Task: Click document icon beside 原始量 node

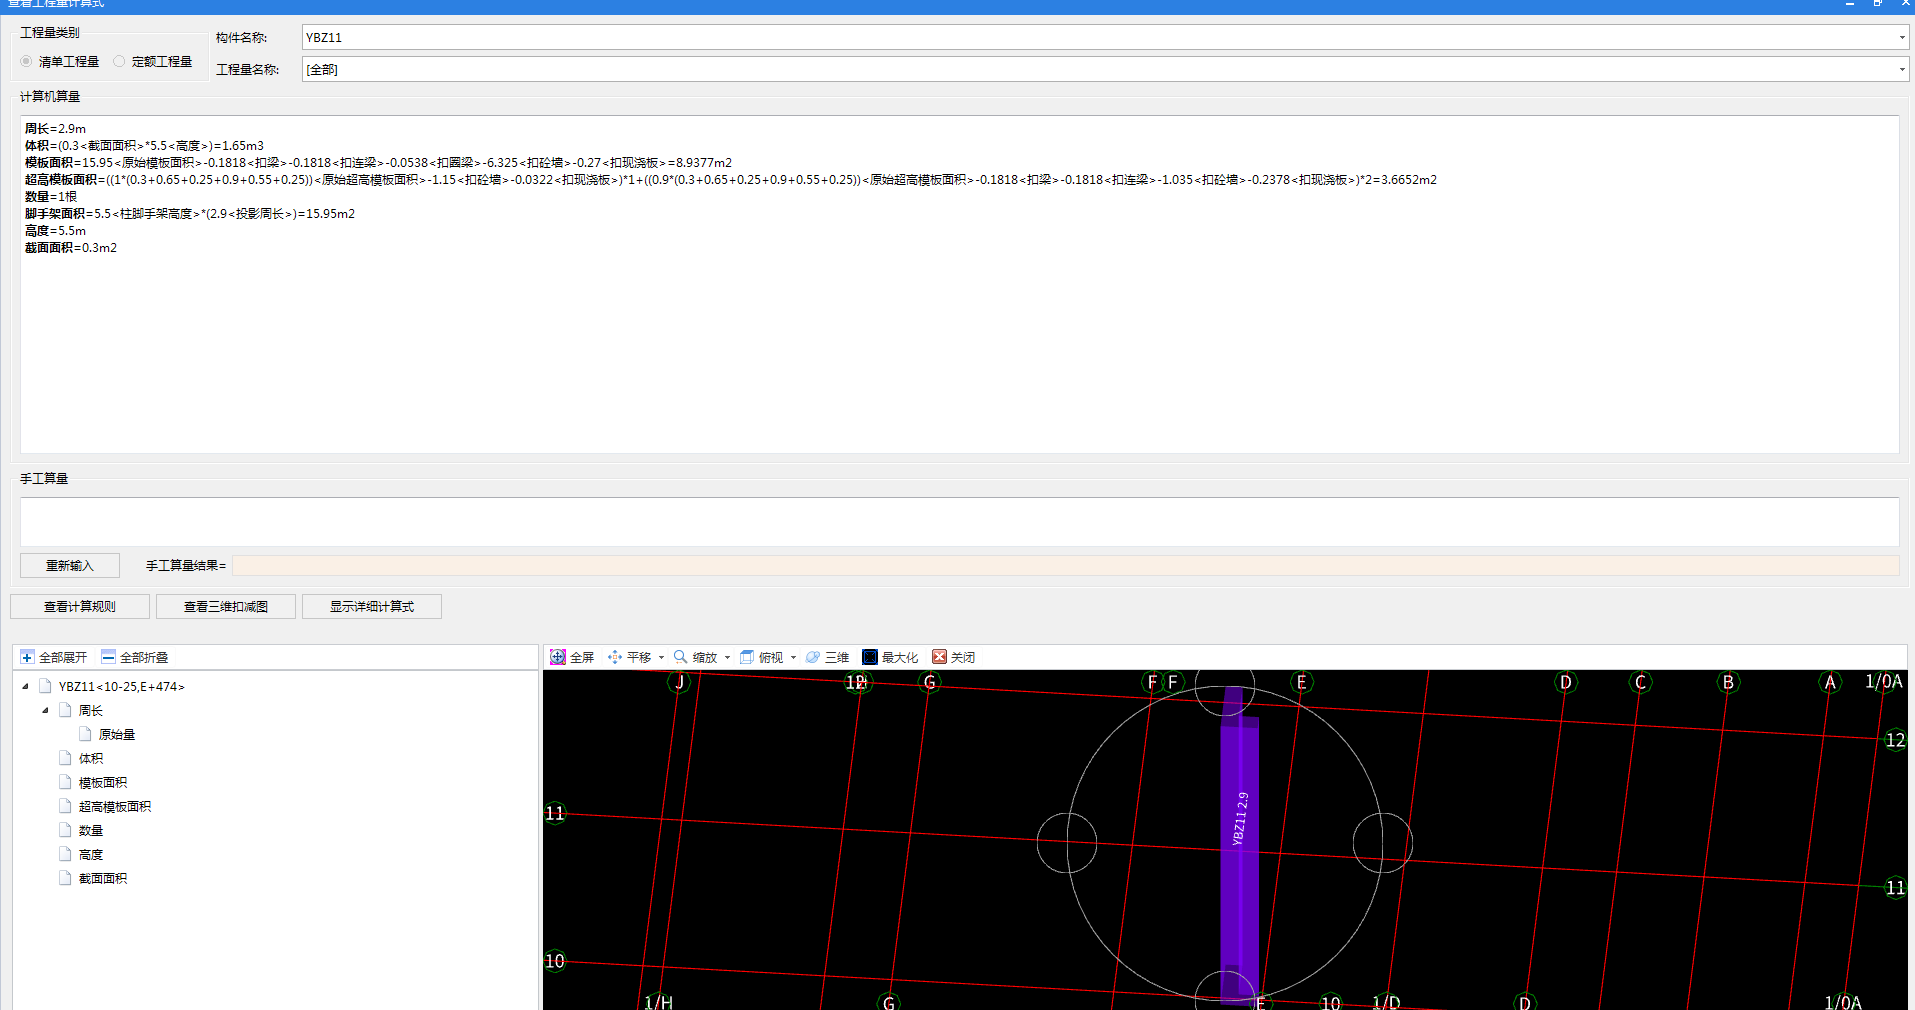Action: tap(85, 734)
